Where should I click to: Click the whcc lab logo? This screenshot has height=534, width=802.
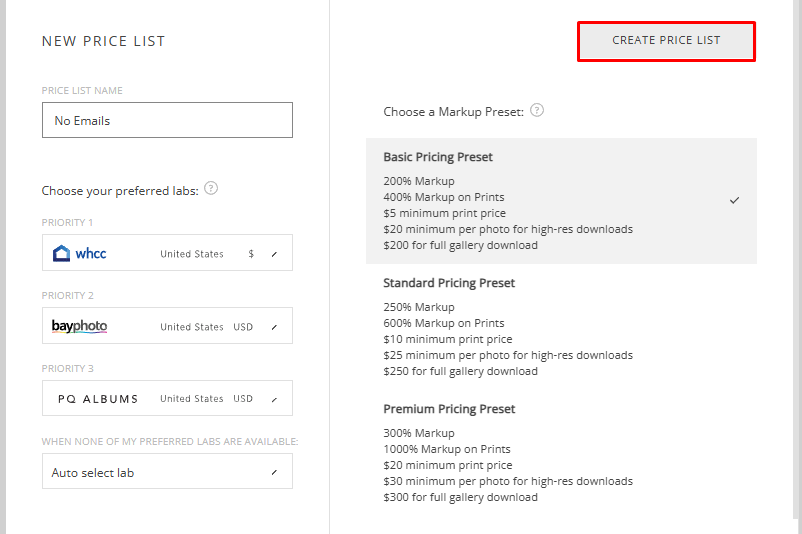pyautogui.click(x=80, y=254)
